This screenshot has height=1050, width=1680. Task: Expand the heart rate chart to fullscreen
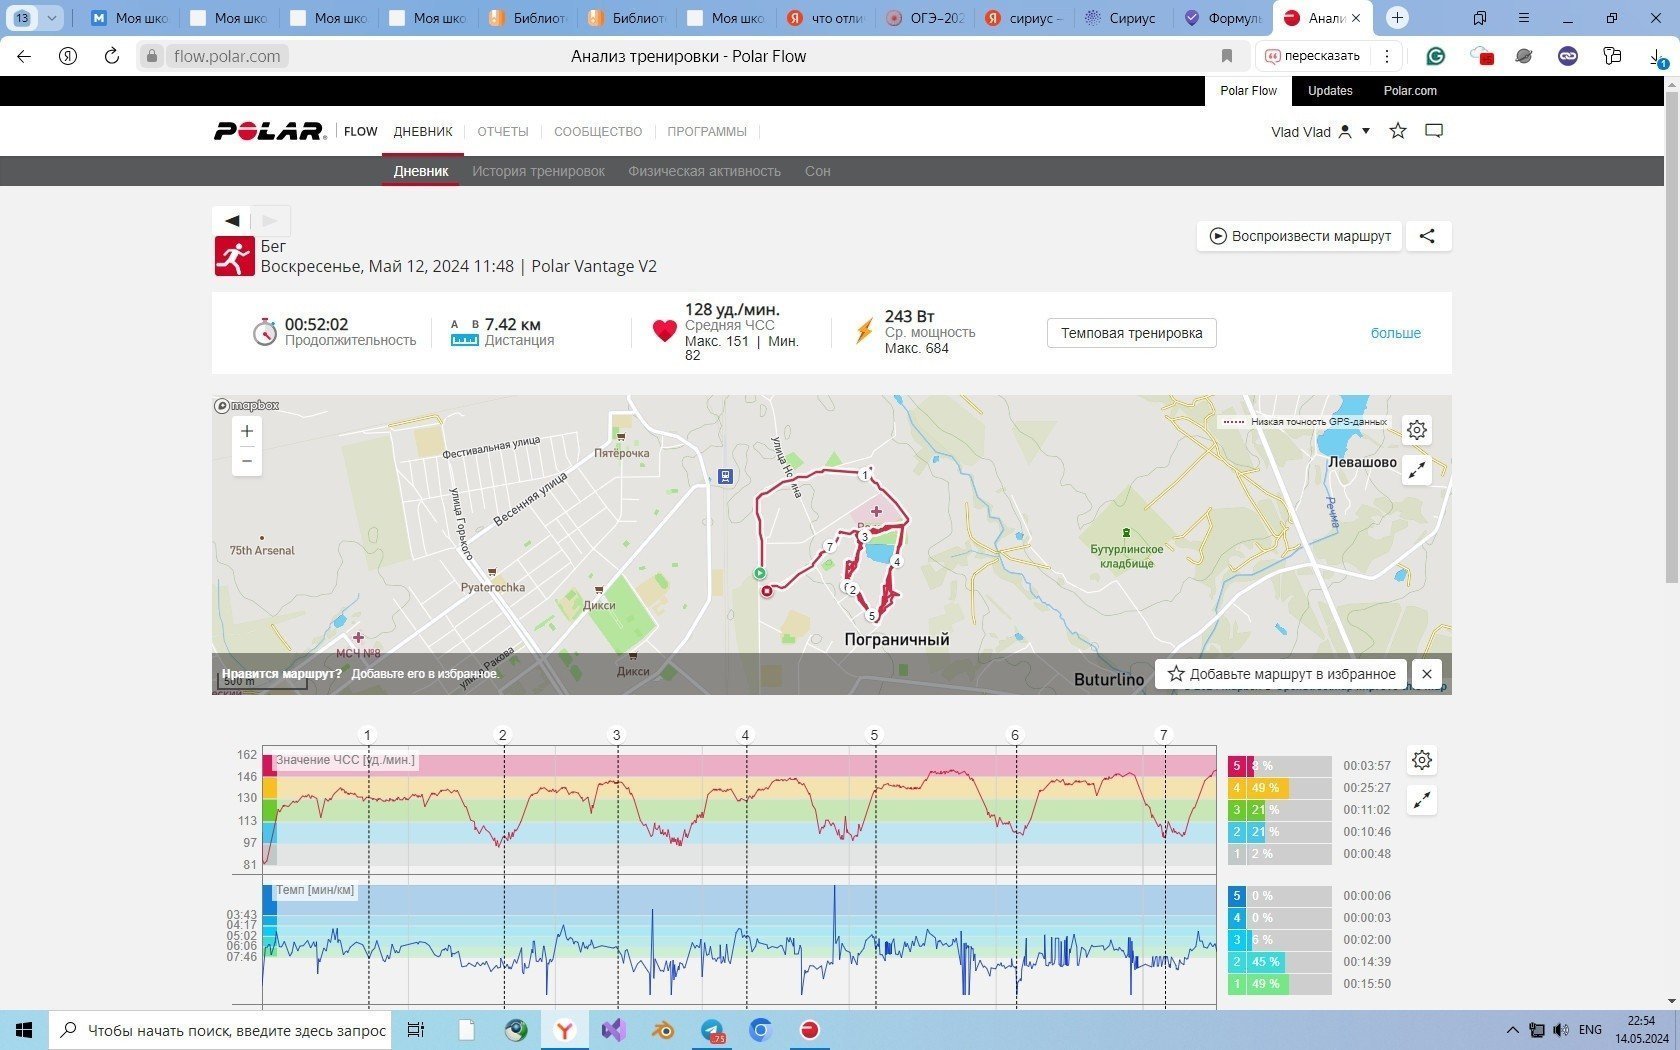[1422, 800]
